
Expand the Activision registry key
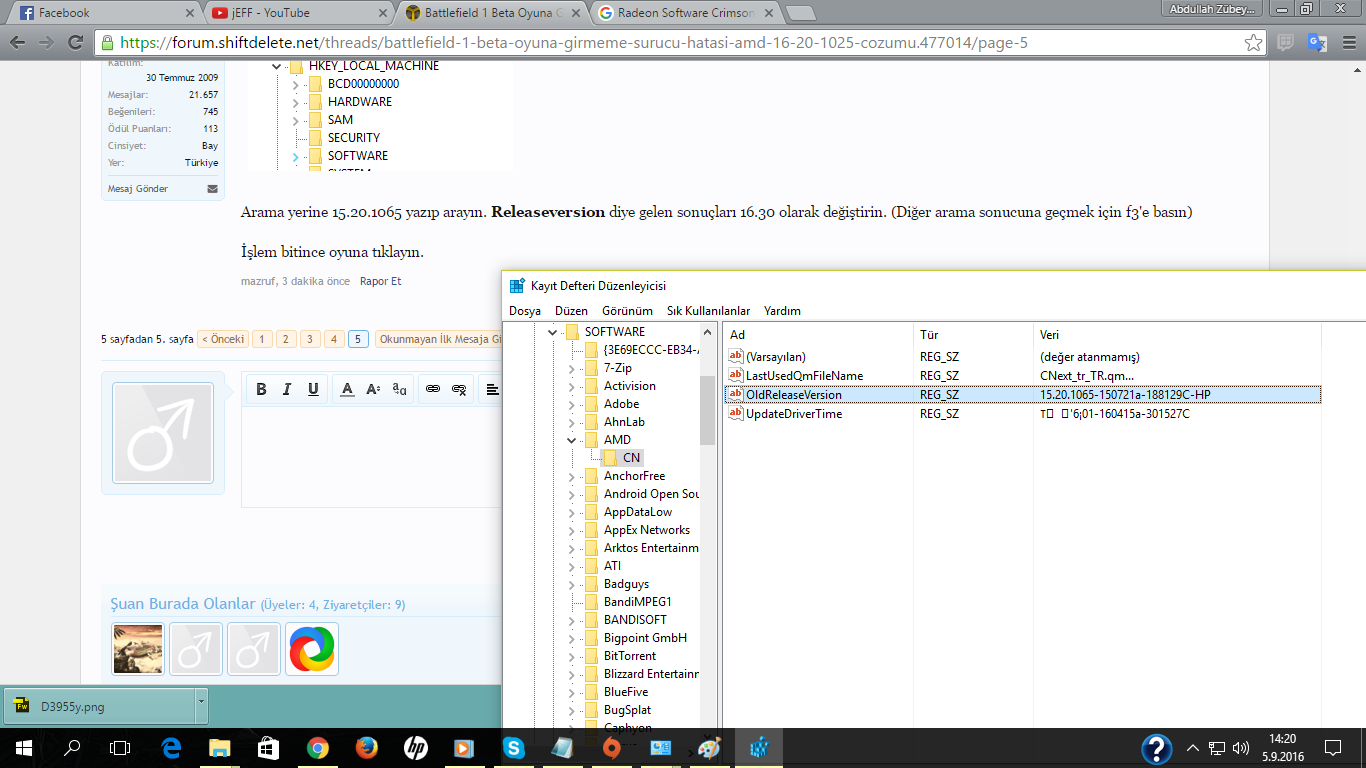(x=571, y=386)
